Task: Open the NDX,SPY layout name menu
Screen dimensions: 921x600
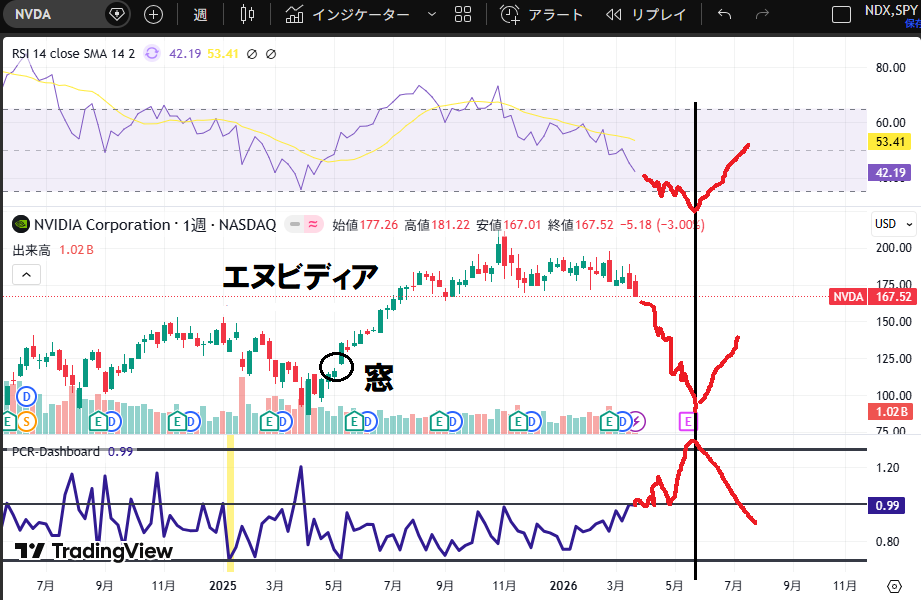Action: point(892,10)
